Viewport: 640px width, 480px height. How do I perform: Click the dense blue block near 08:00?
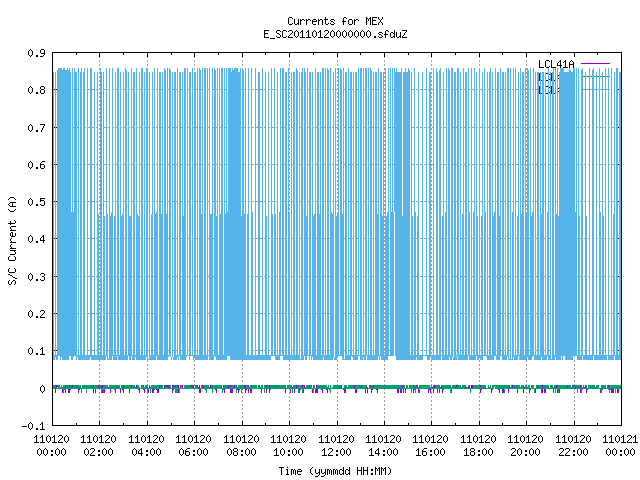pos(236,214)
